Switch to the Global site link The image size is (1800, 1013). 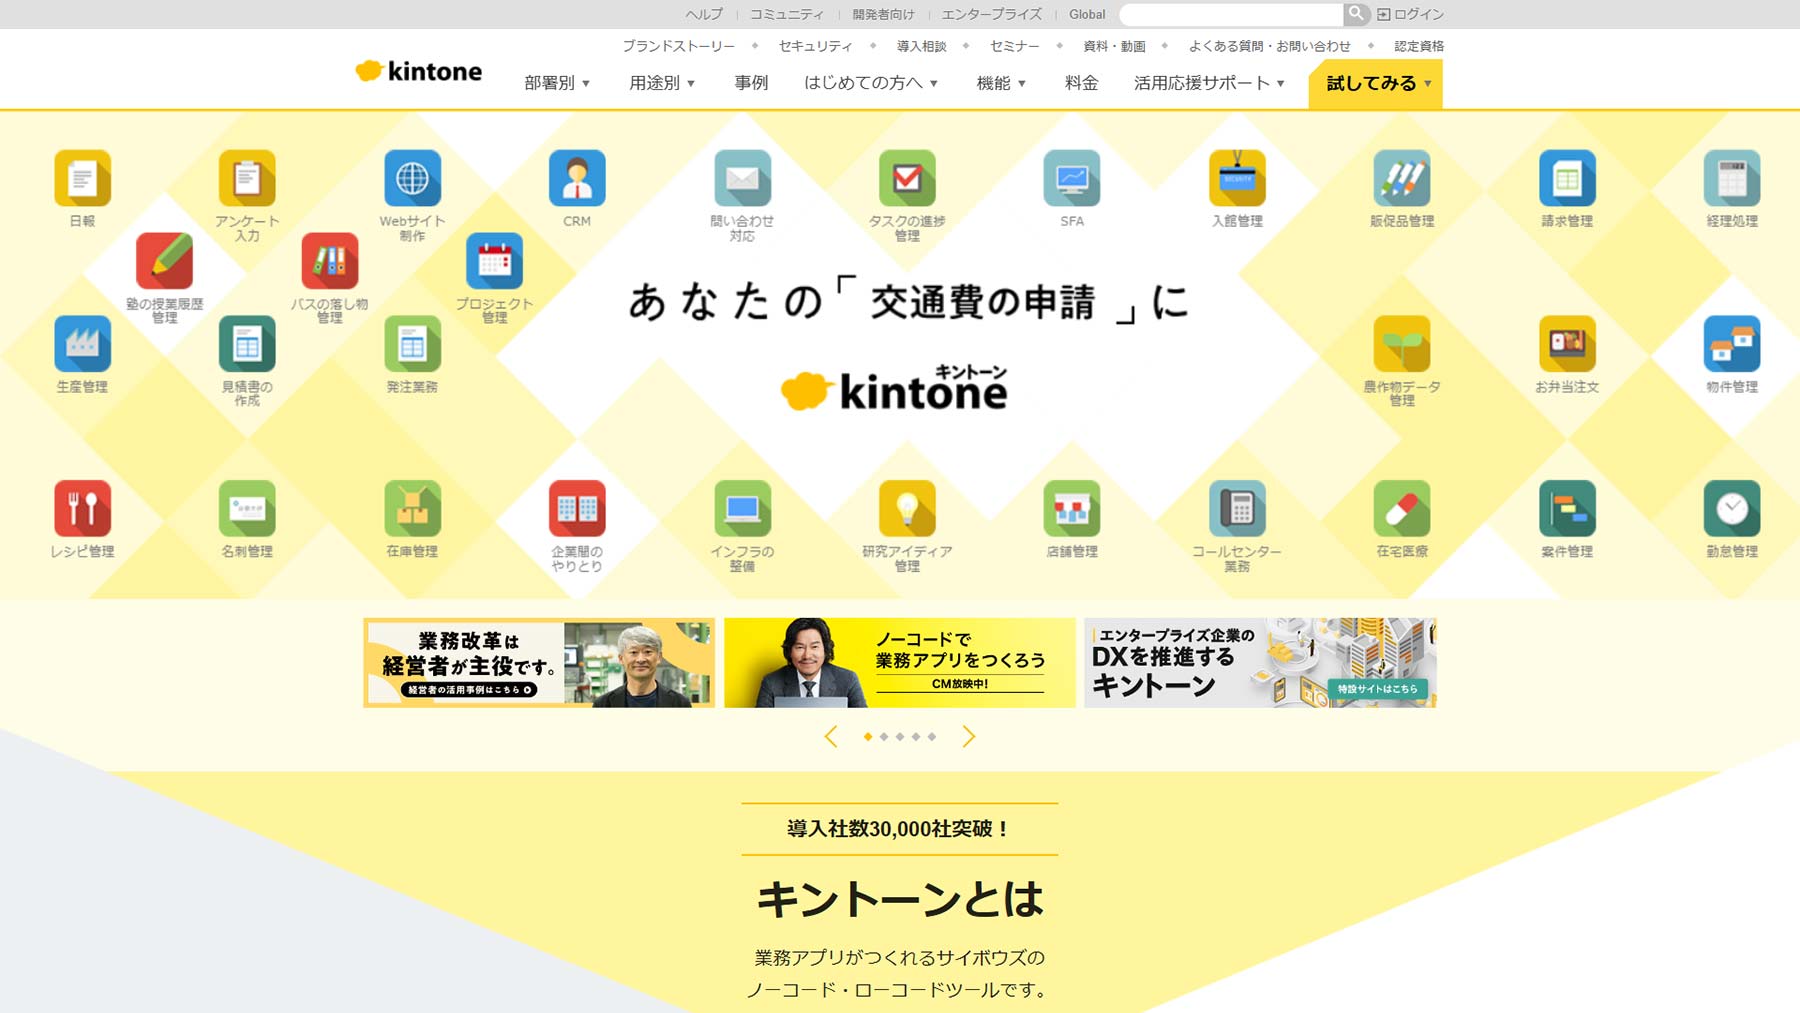point(1087,14)
